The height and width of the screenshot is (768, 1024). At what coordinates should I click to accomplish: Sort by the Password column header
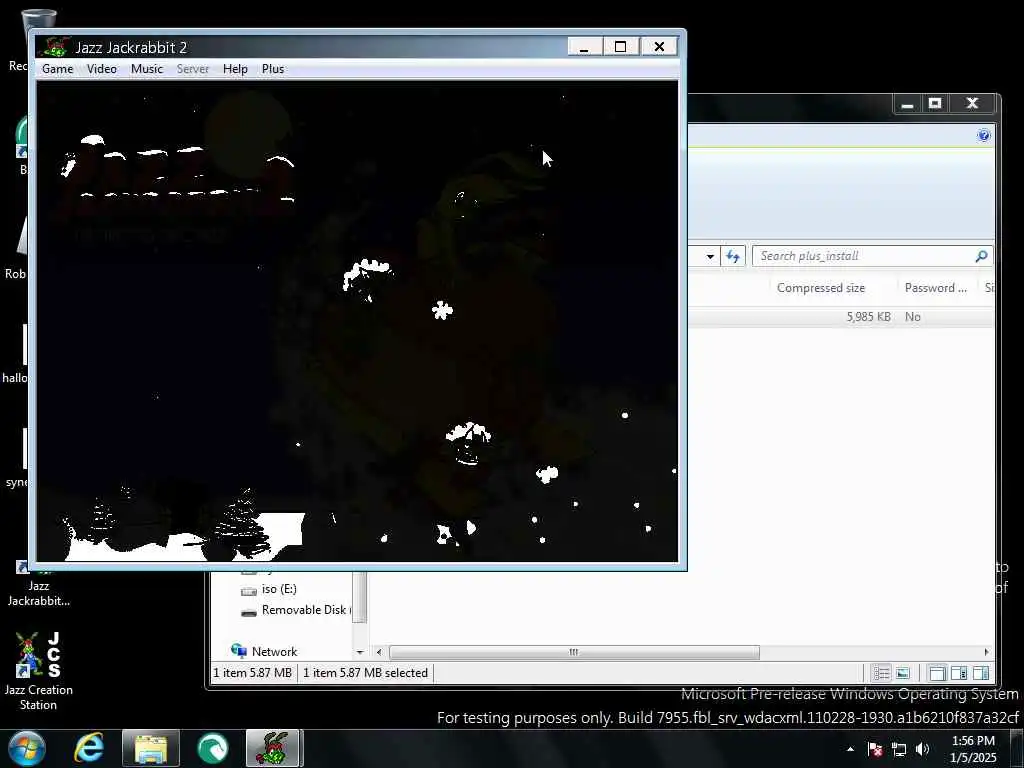pyautogui.click(x=935, y=287)
